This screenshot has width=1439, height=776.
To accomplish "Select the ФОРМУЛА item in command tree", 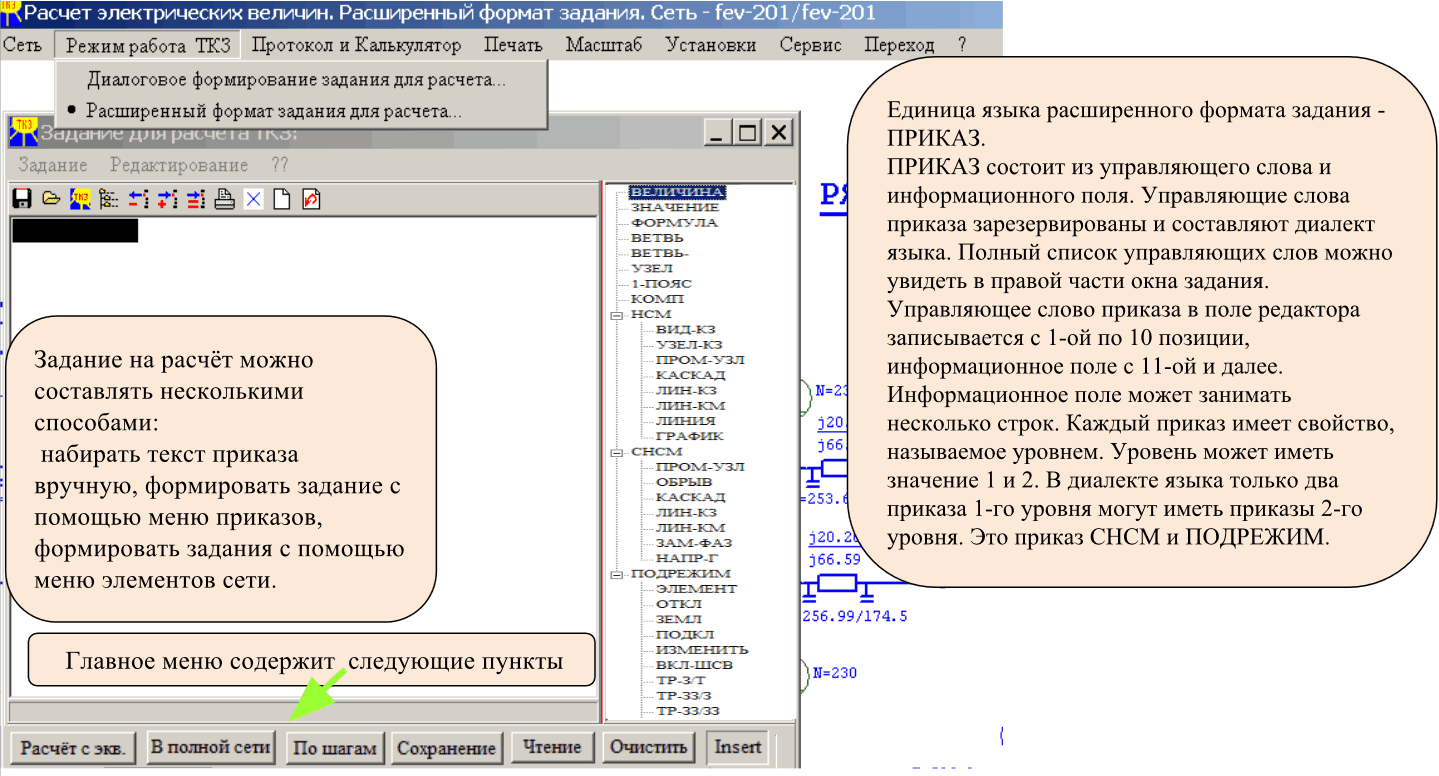I will [x=674, y=222].
